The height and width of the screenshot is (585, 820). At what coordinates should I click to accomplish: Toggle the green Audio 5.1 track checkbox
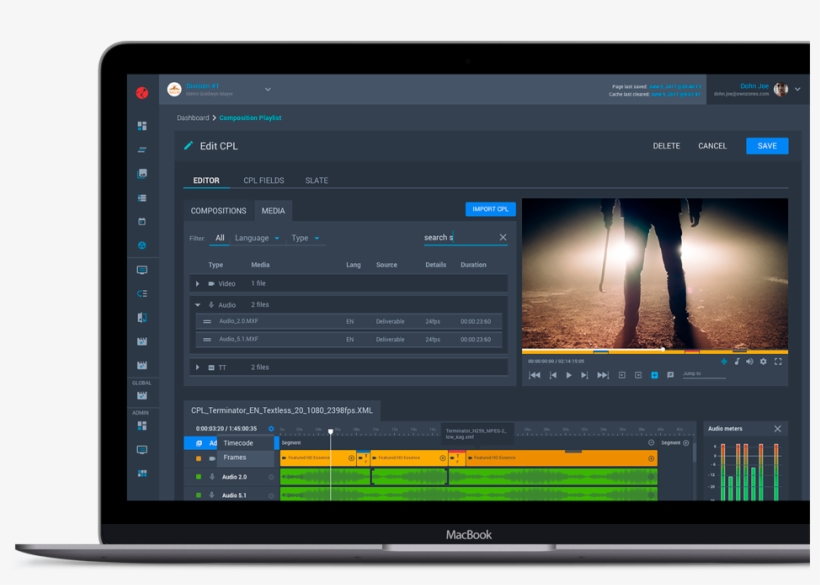point(199,495)
